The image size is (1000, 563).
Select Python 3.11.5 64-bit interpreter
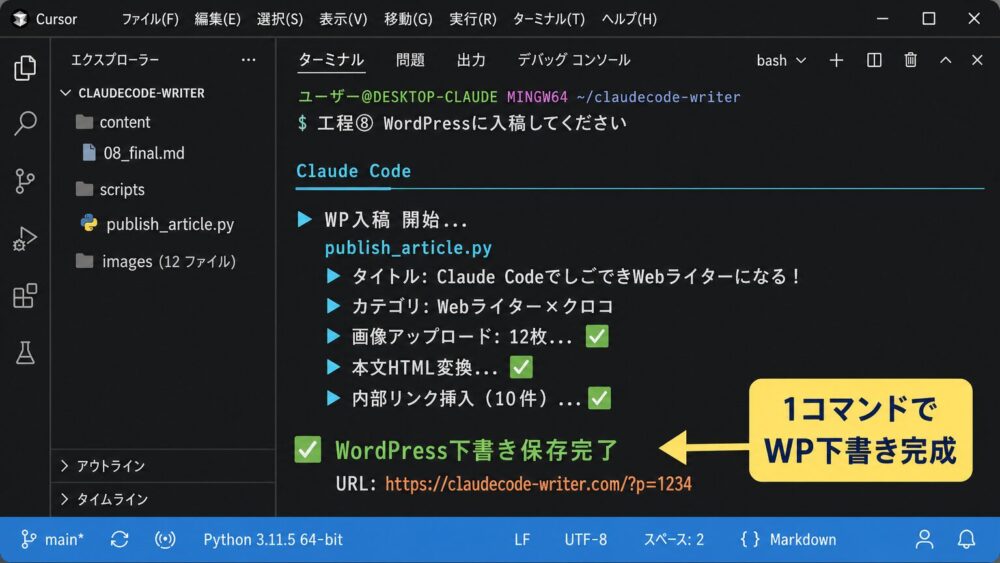point(273,539)
